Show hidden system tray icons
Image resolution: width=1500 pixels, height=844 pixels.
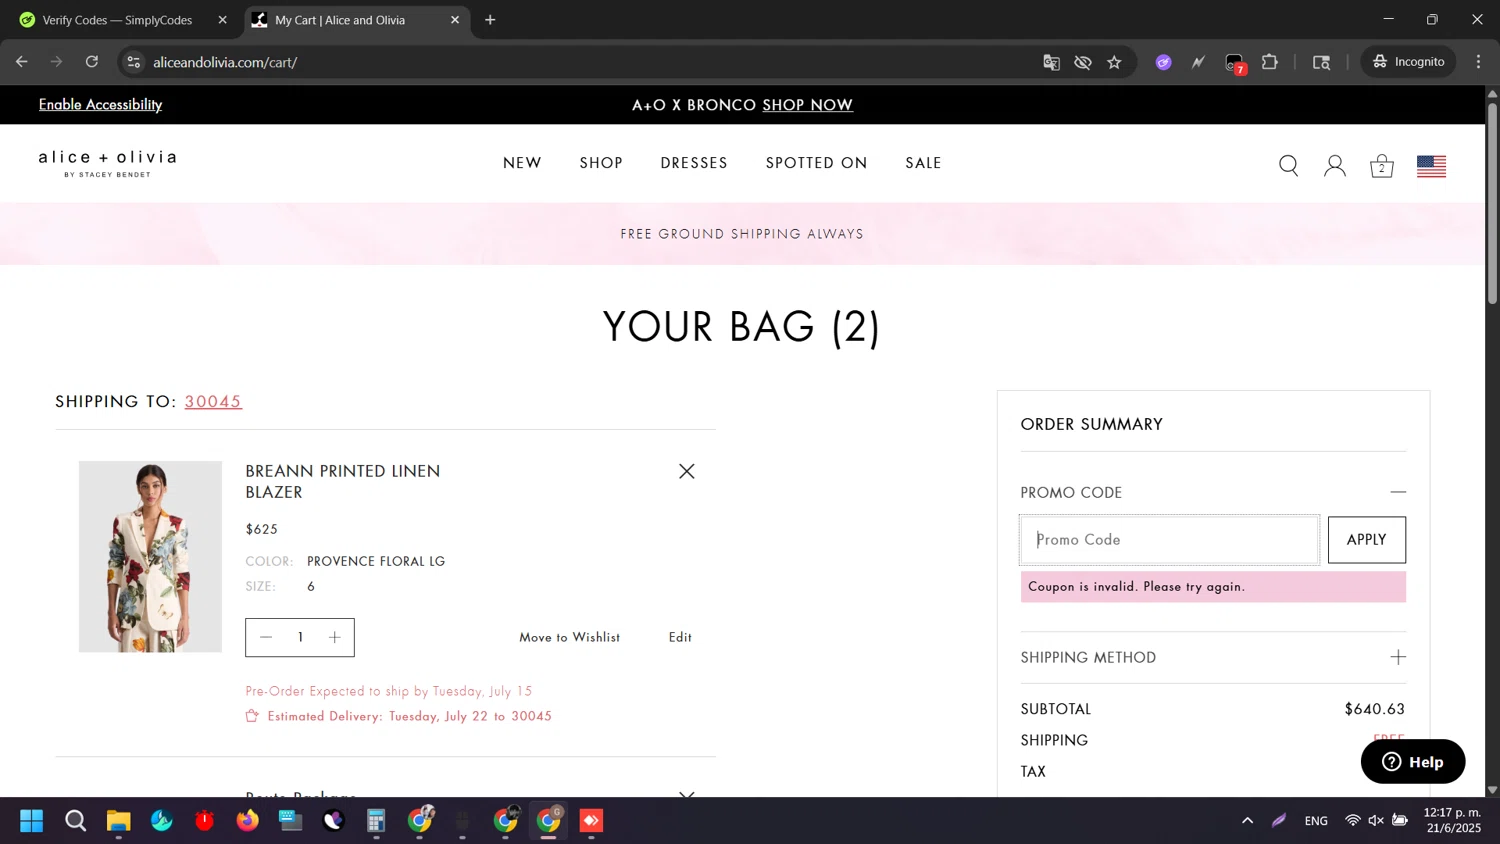point(1247,821)
